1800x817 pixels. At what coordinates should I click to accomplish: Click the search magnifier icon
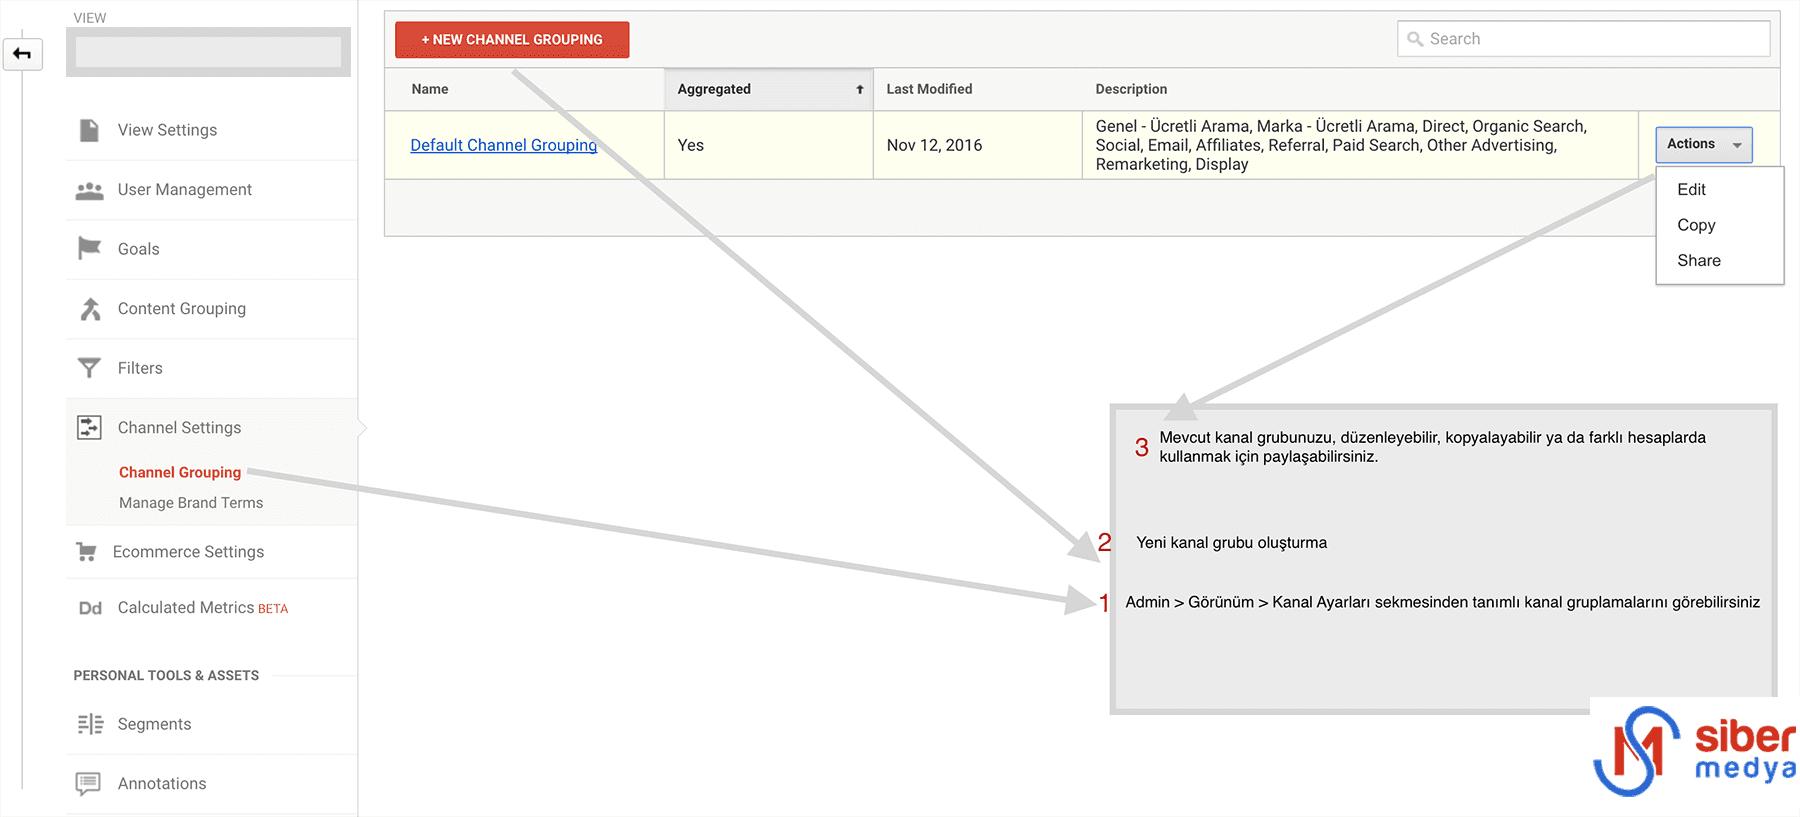pos(1415,39)
